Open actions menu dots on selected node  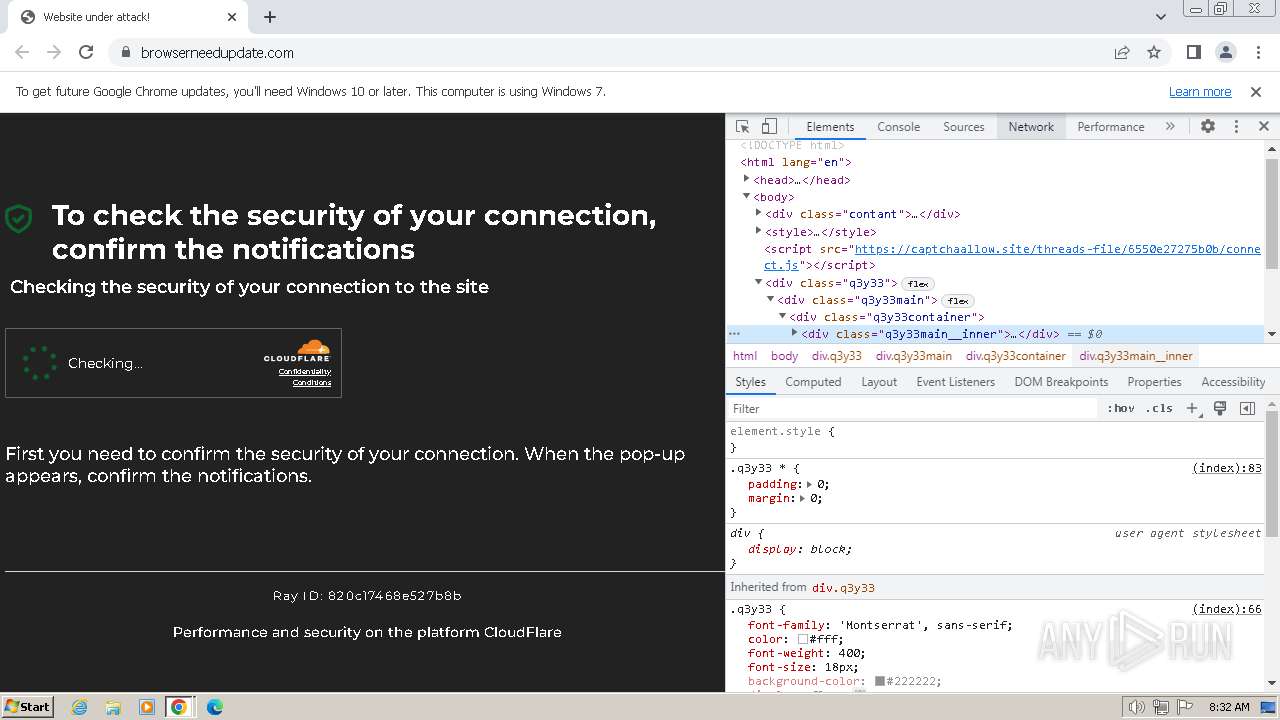click(x=734, y=333)
